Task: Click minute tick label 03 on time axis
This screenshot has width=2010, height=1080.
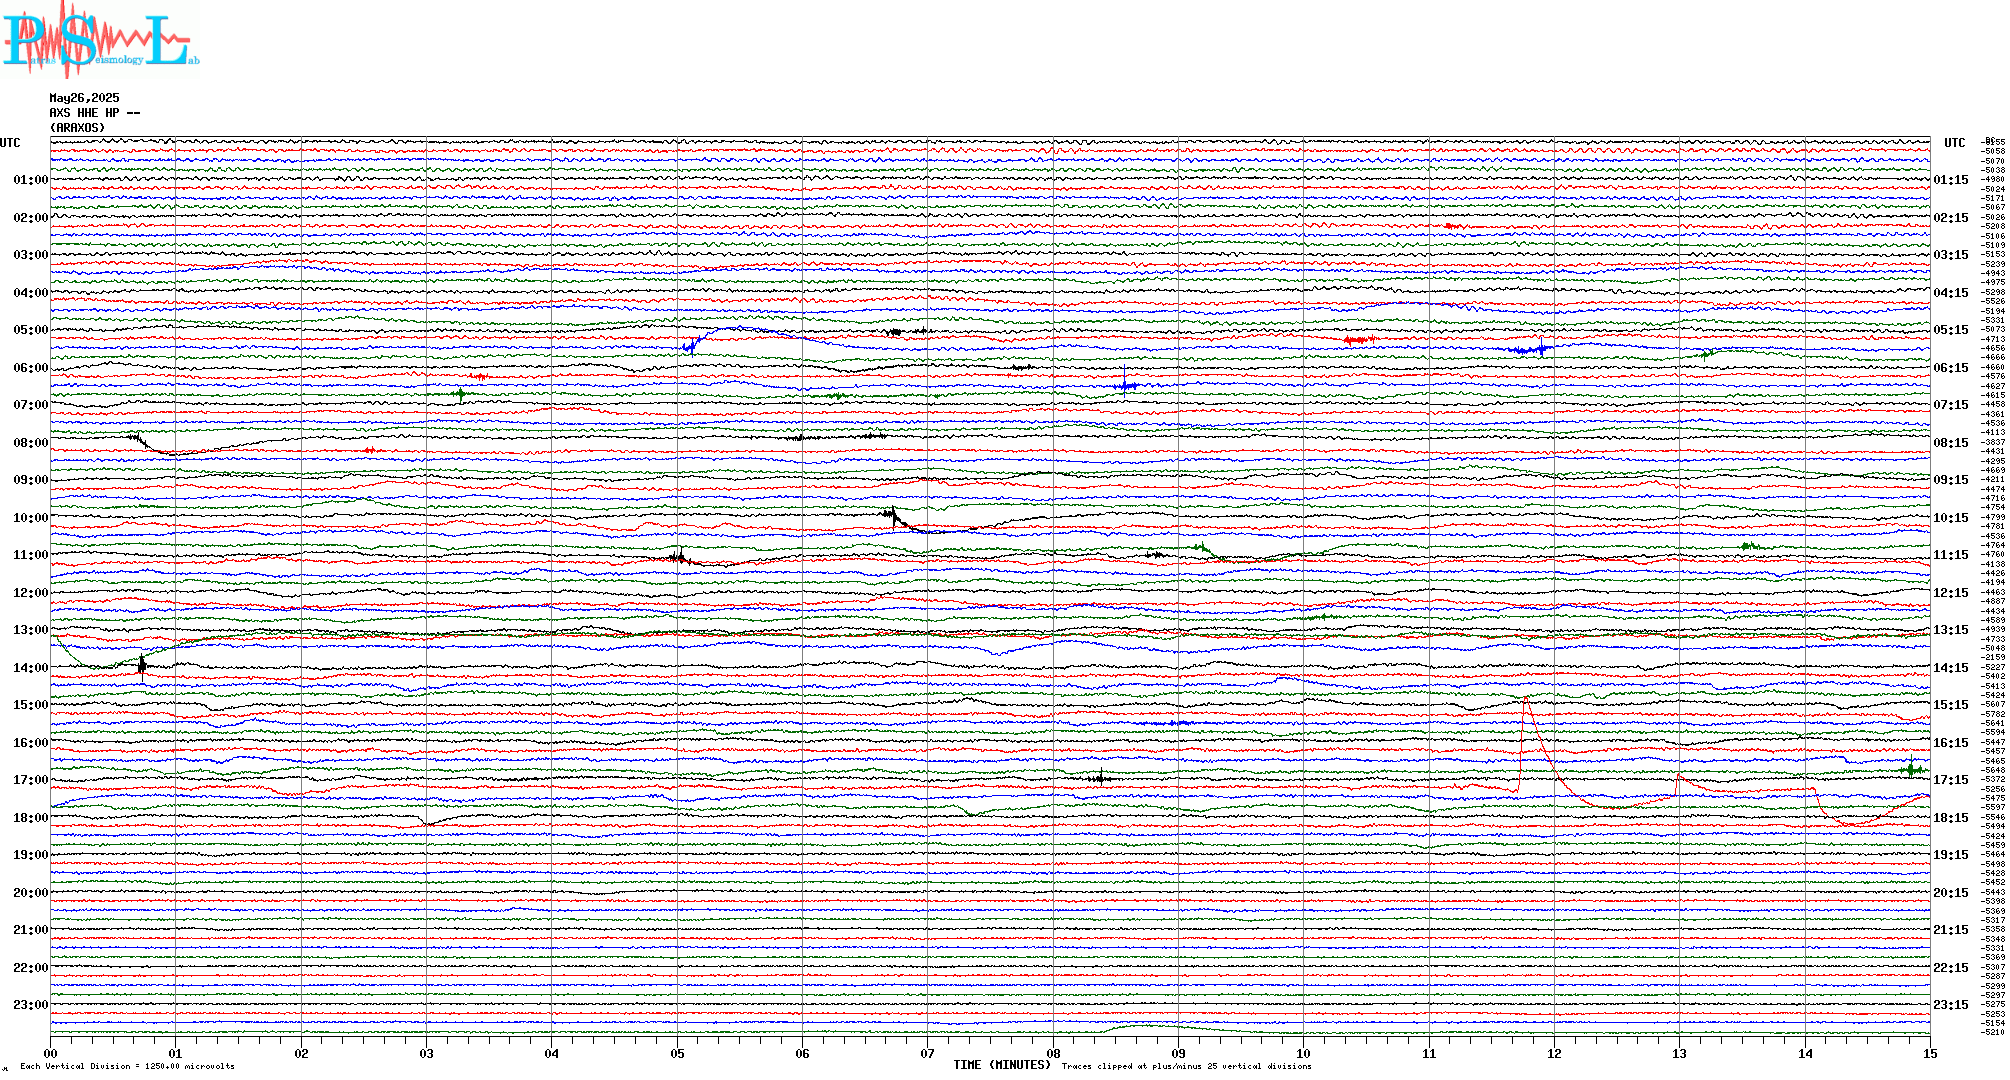Action: tap(426, 1053)
